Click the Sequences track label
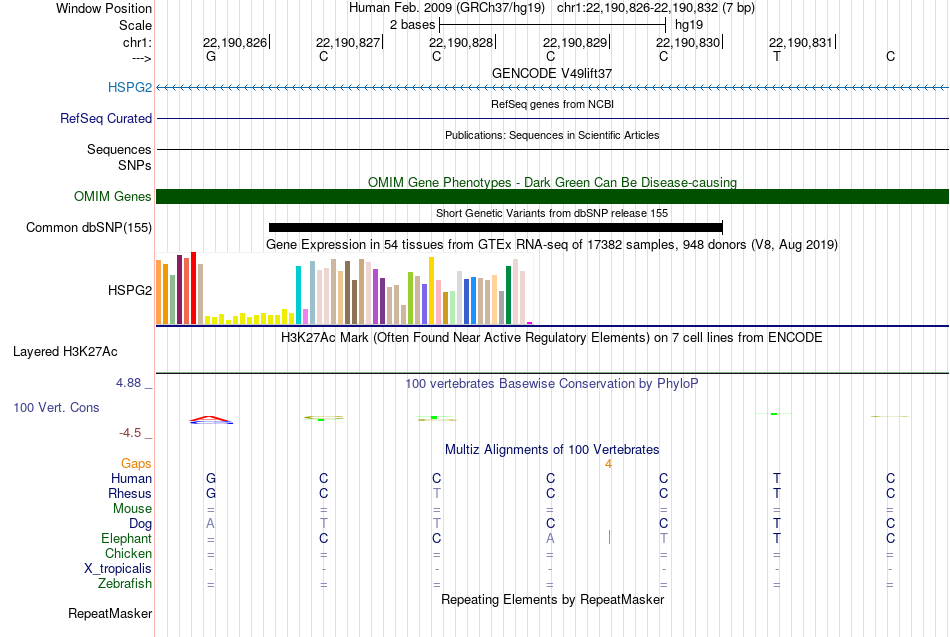This screenshot has width=950, height=637. tap(119, 149)
